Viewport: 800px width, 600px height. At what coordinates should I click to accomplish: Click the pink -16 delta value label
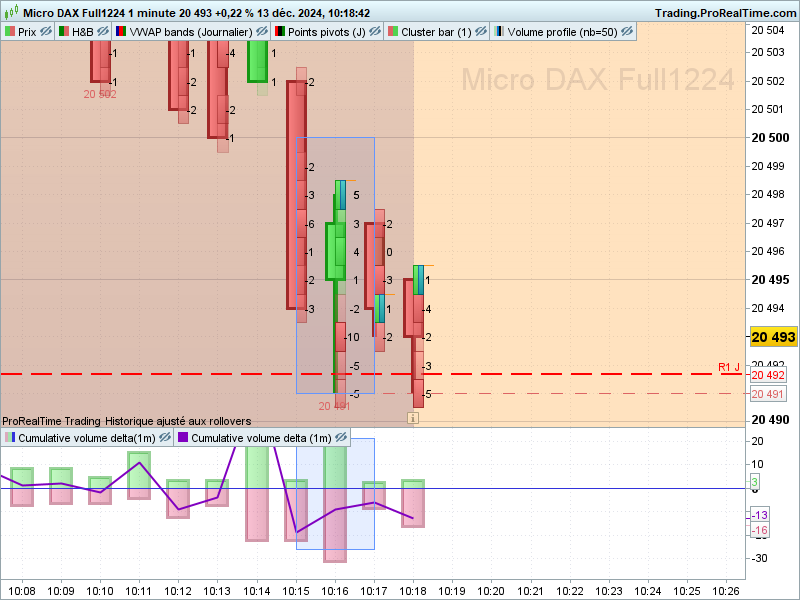pyautogui.click(x=759, y=530)
